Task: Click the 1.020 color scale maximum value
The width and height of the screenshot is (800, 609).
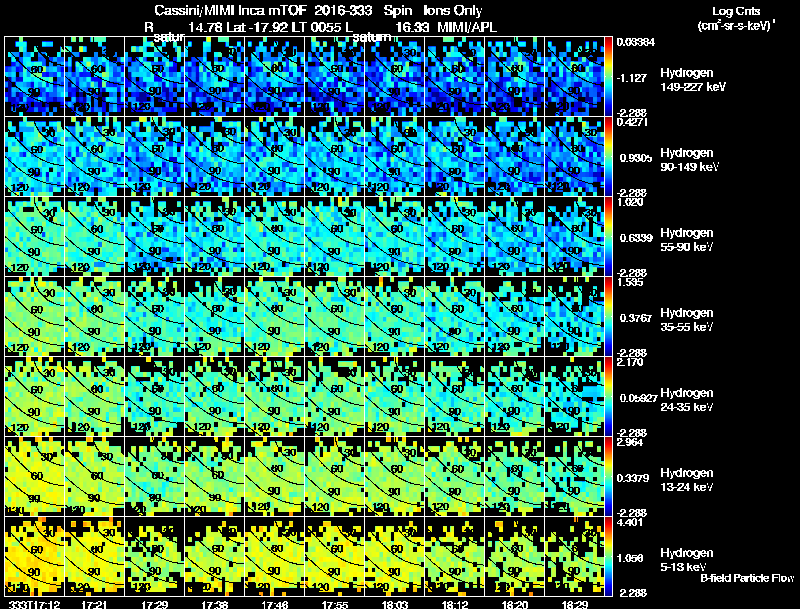Action: pyautogui.click(x=630, y=202)
